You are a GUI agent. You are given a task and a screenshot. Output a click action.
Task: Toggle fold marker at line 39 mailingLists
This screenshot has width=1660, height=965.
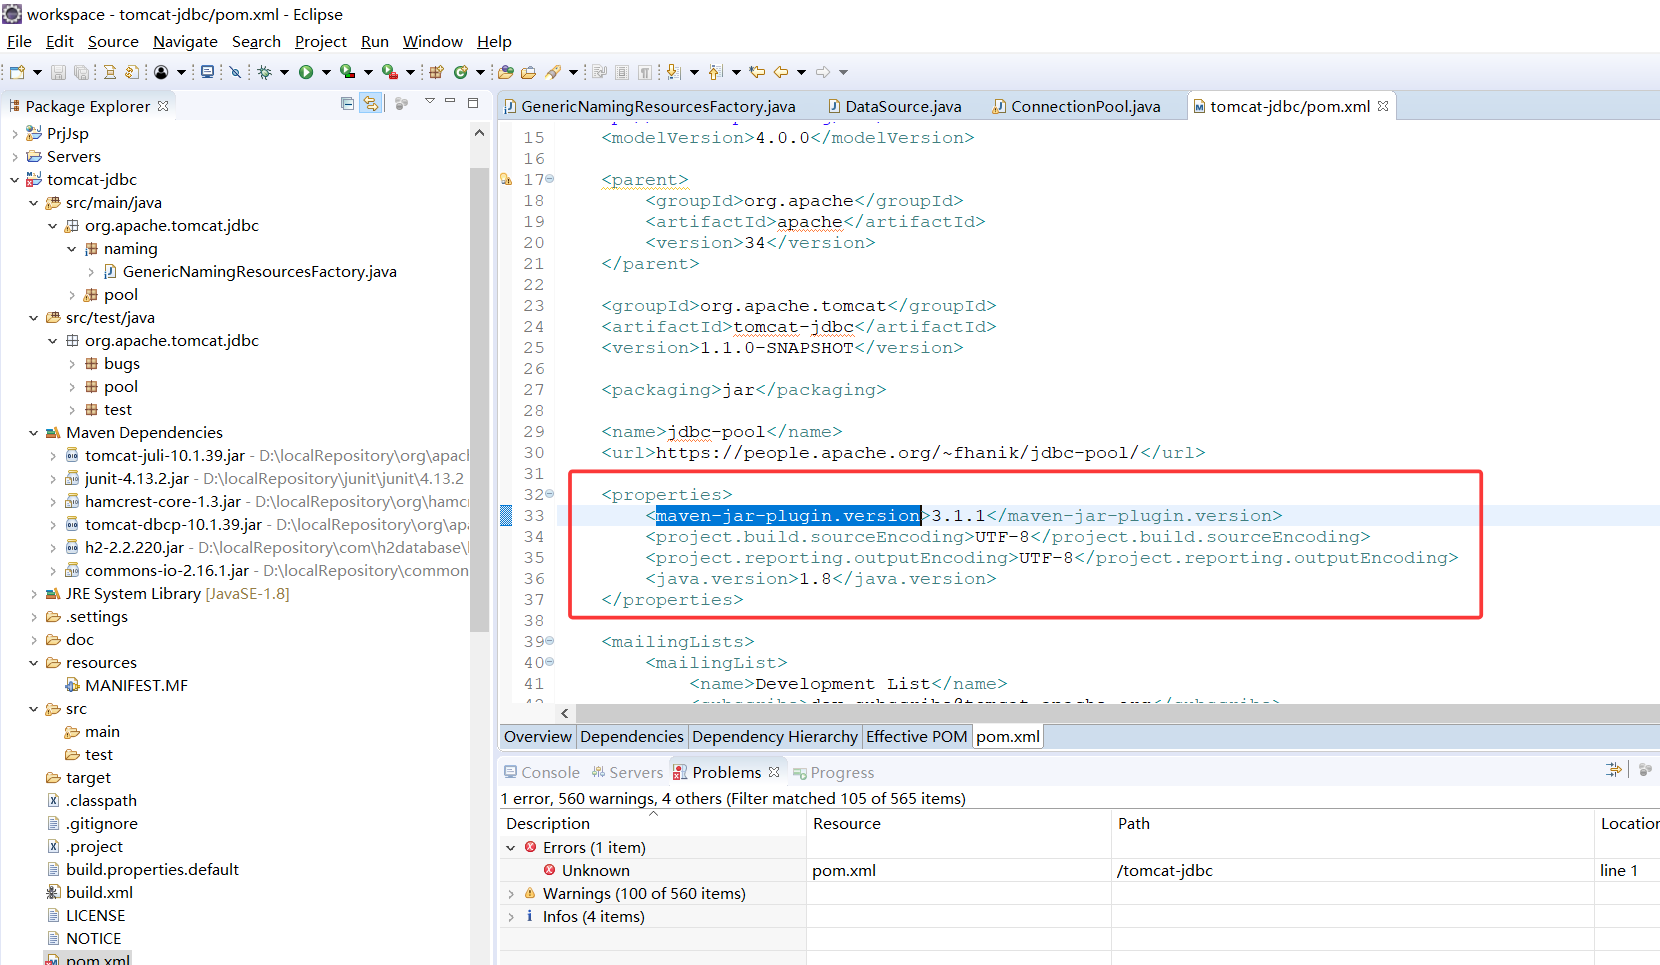549,641
